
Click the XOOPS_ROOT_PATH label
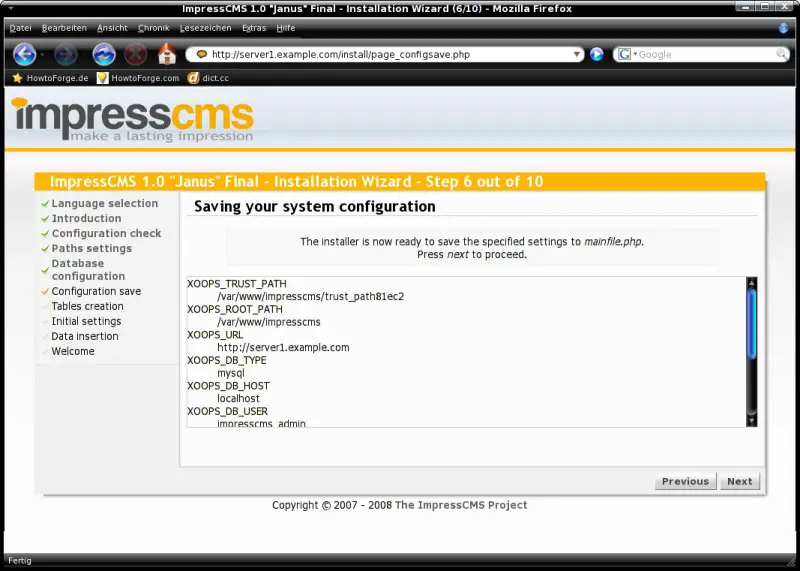pyautogui.click(x=235, y=309)
